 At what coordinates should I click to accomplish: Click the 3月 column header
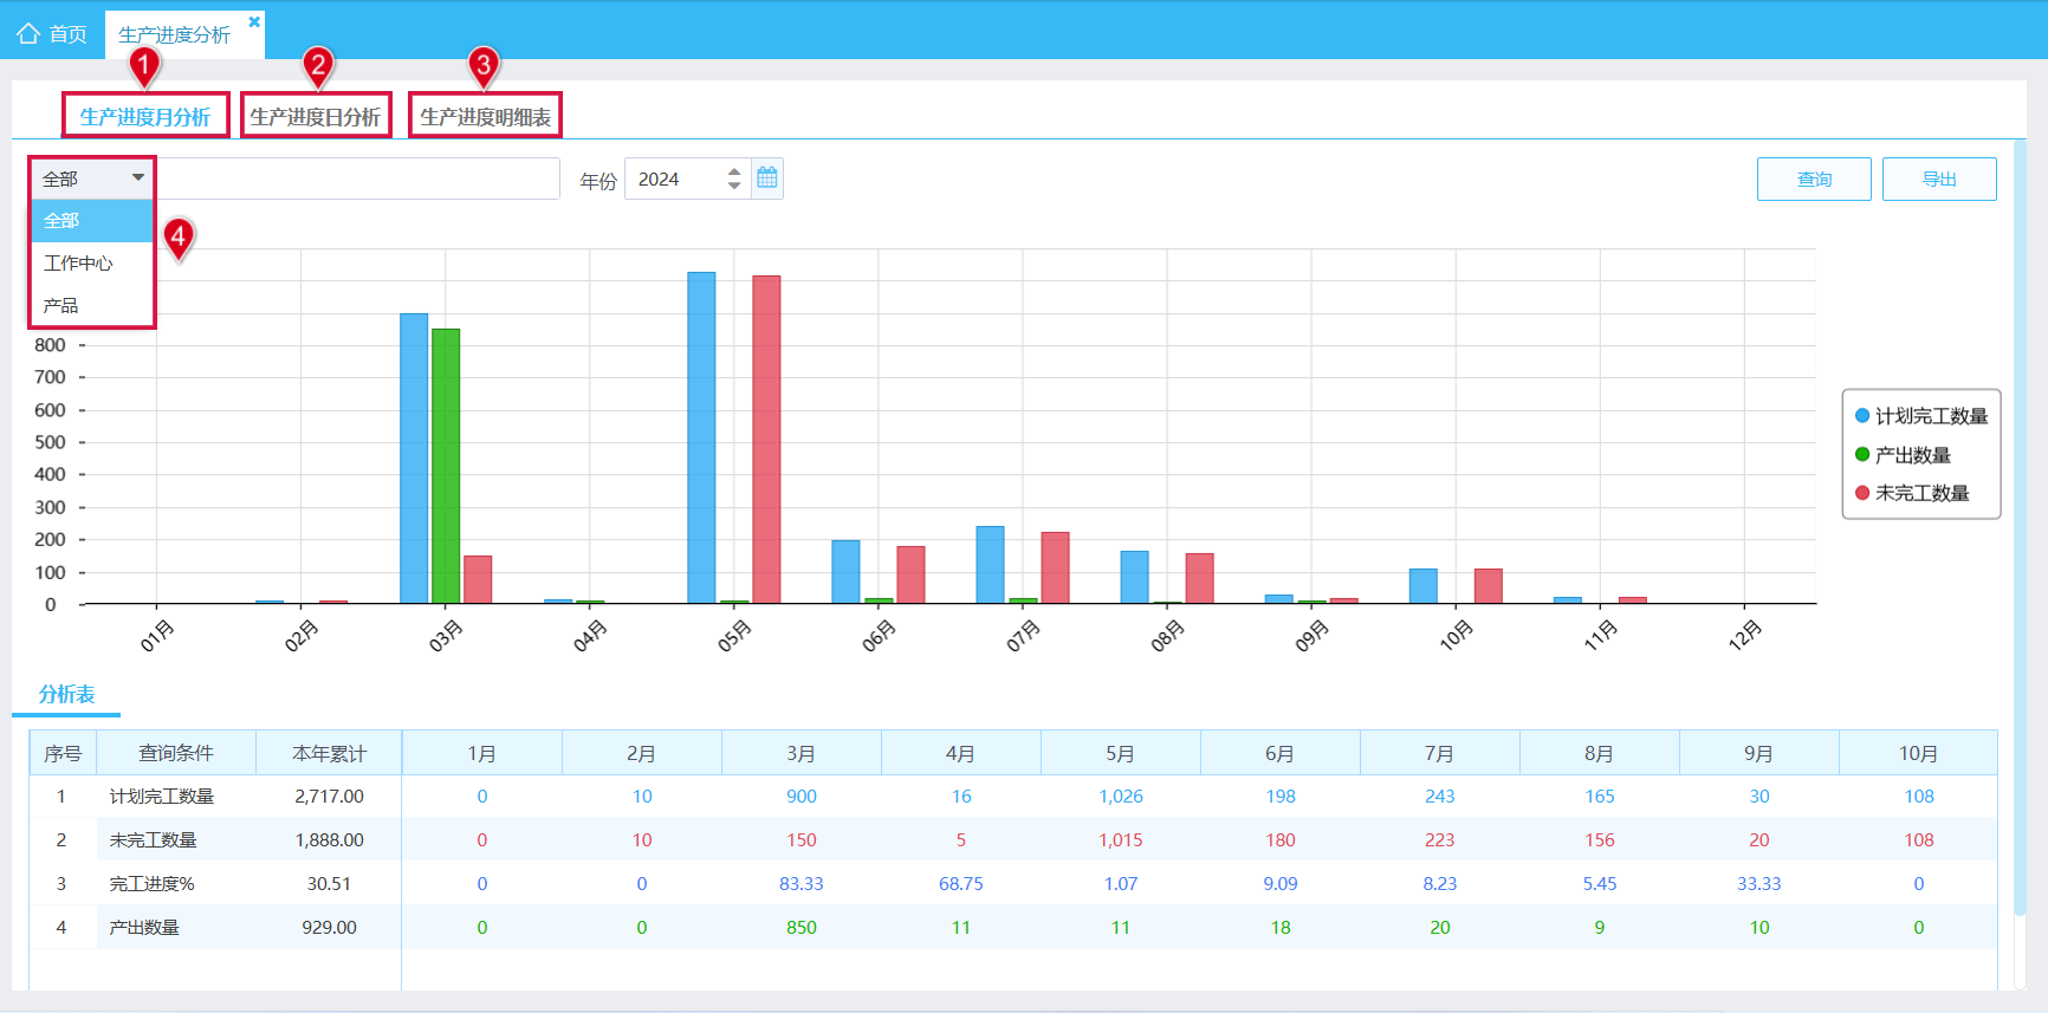pyautogui.click(x=801, y=753)
